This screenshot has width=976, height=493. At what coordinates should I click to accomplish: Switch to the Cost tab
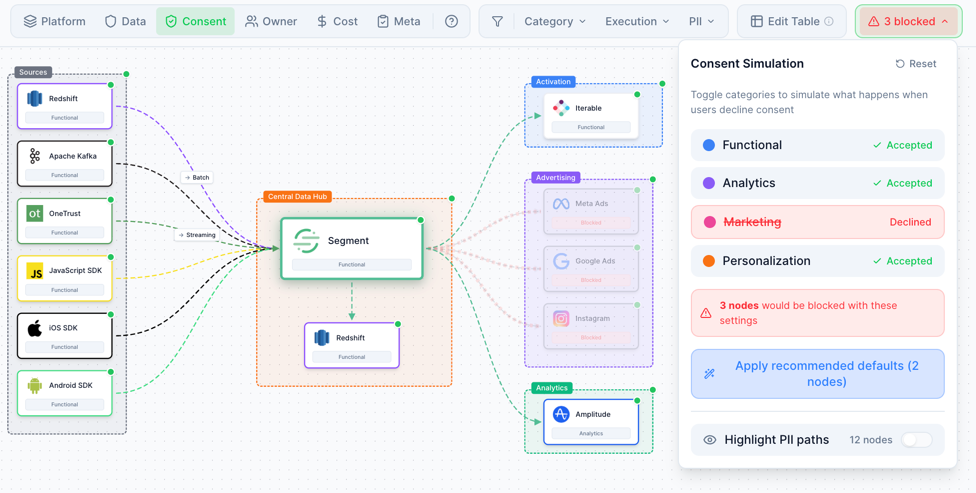point(337,21)
